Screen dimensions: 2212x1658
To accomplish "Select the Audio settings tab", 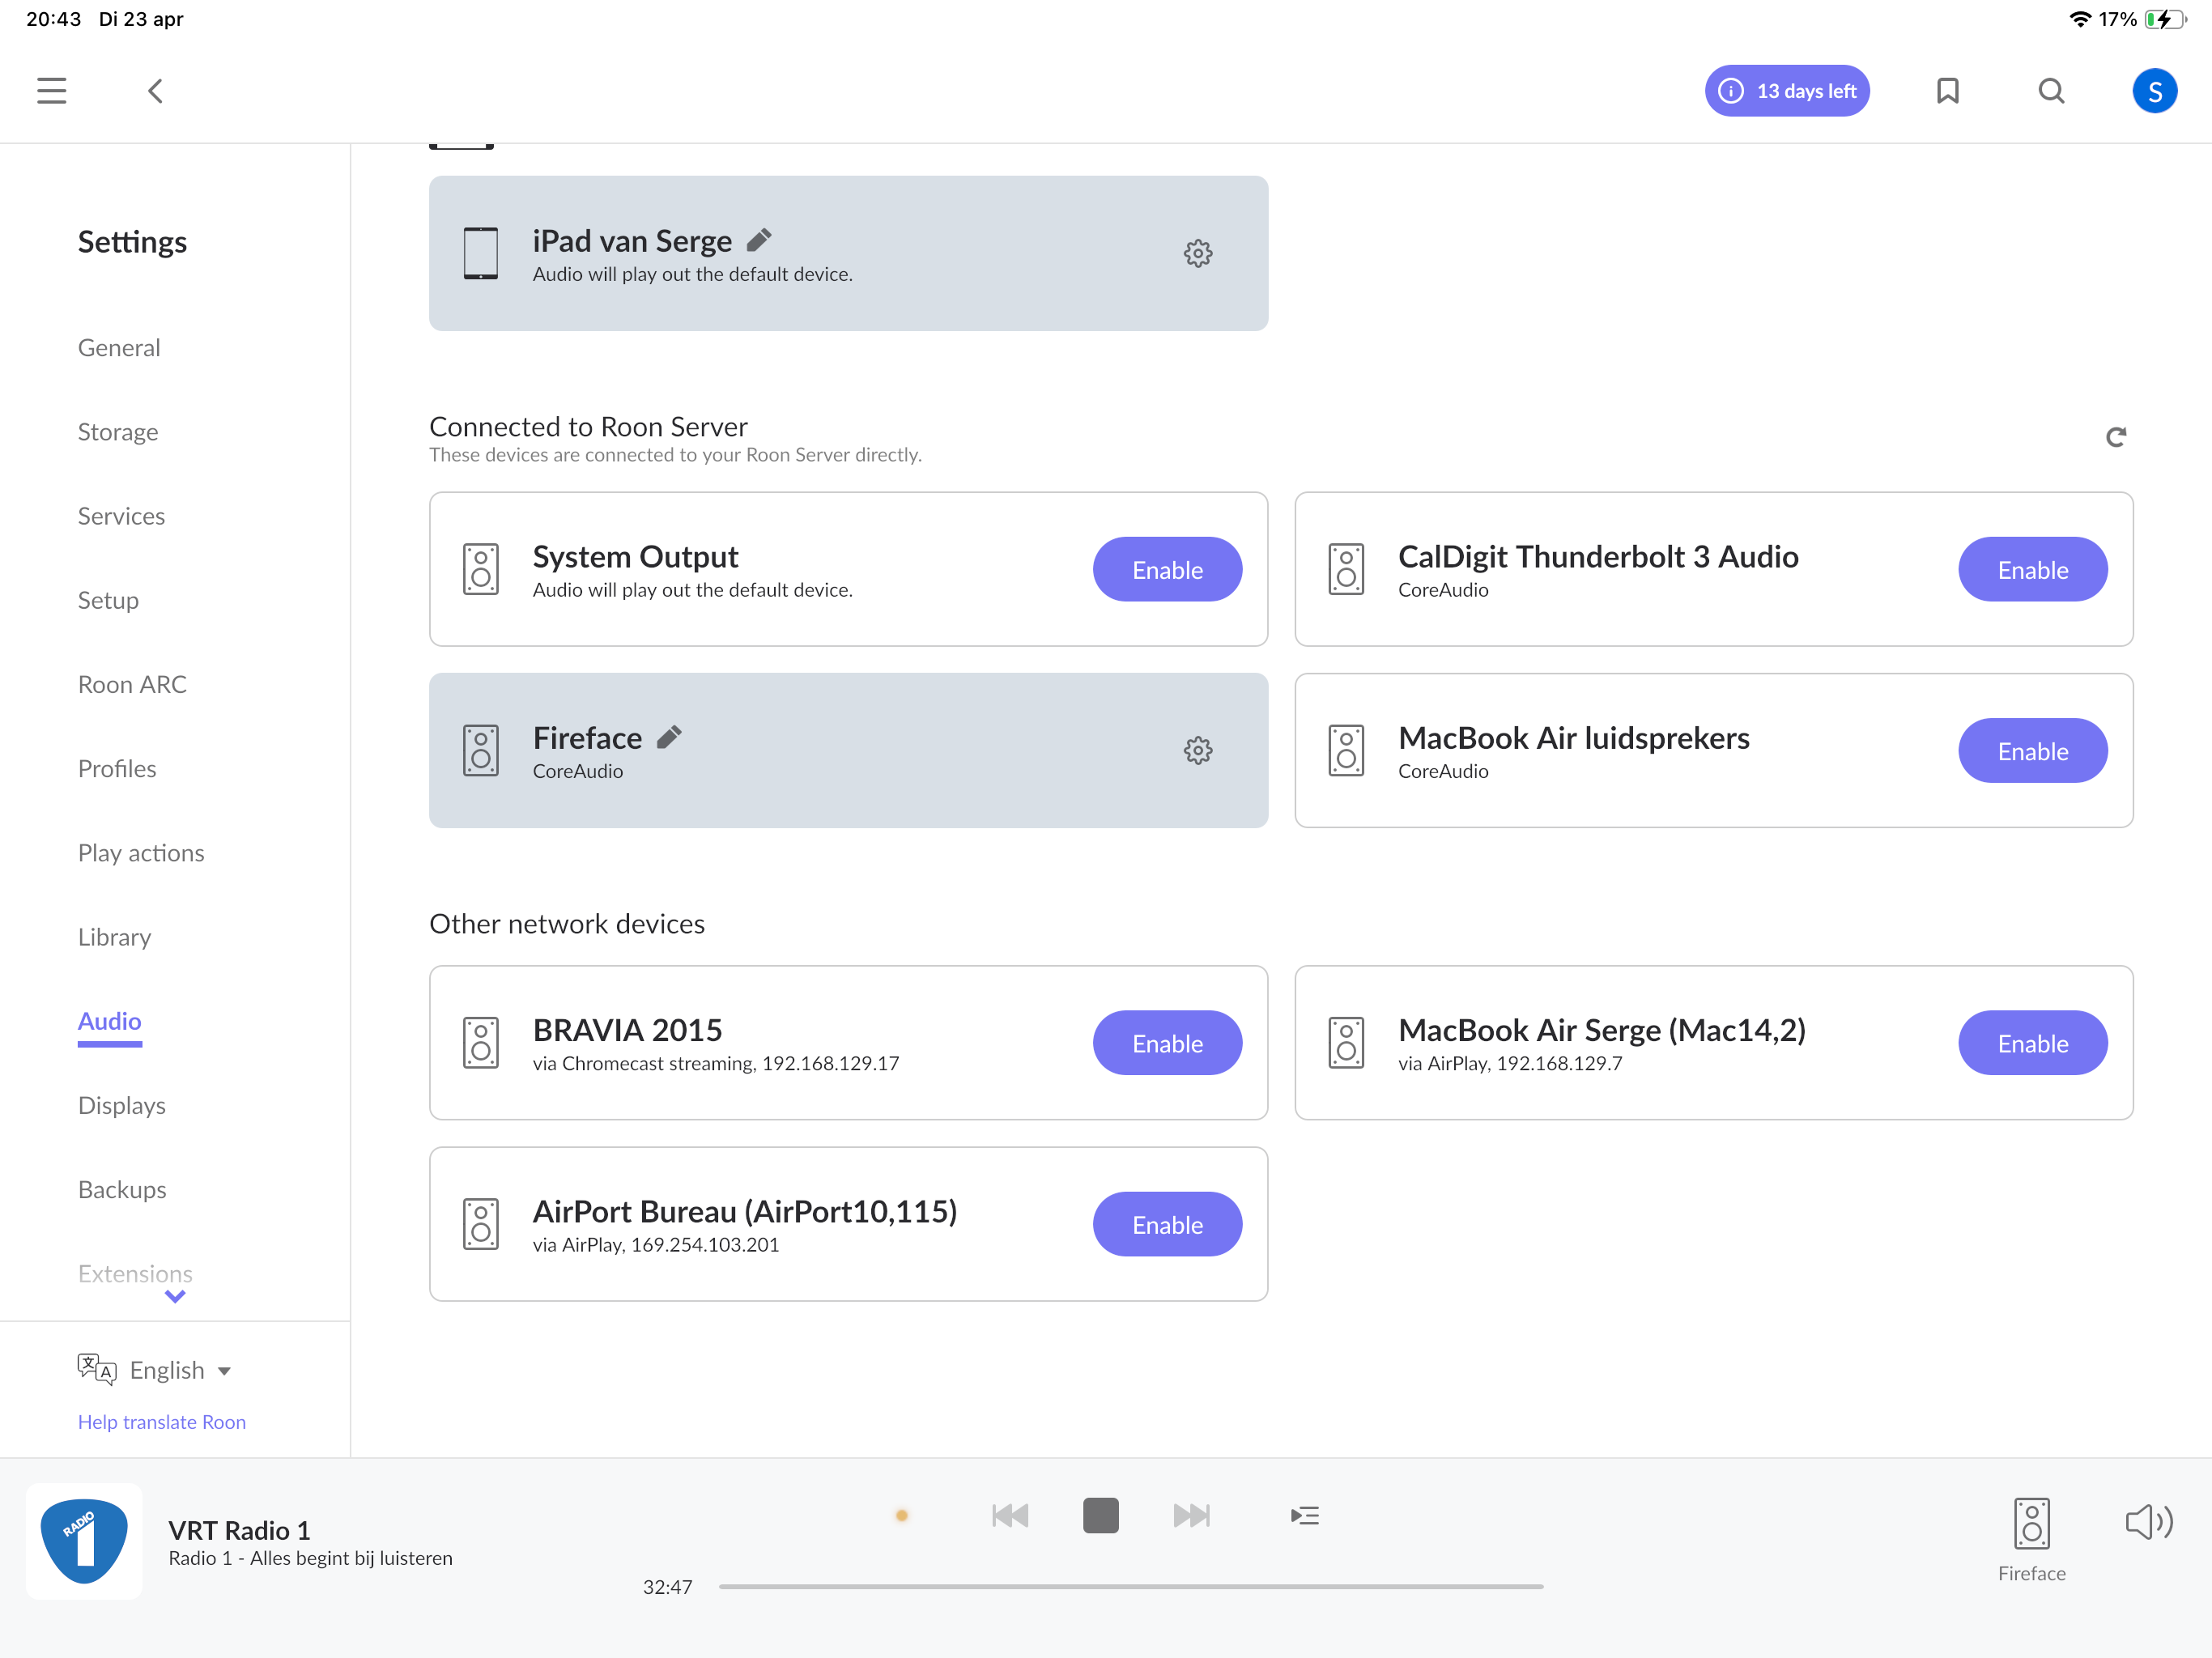I will 110,1021.
